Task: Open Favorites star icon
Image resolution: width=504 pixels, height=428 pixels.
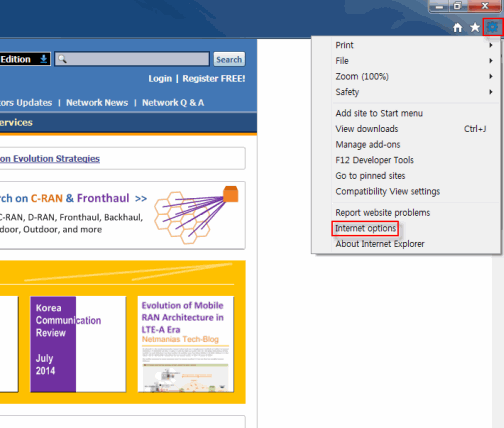Action: [x=475, y=27]
